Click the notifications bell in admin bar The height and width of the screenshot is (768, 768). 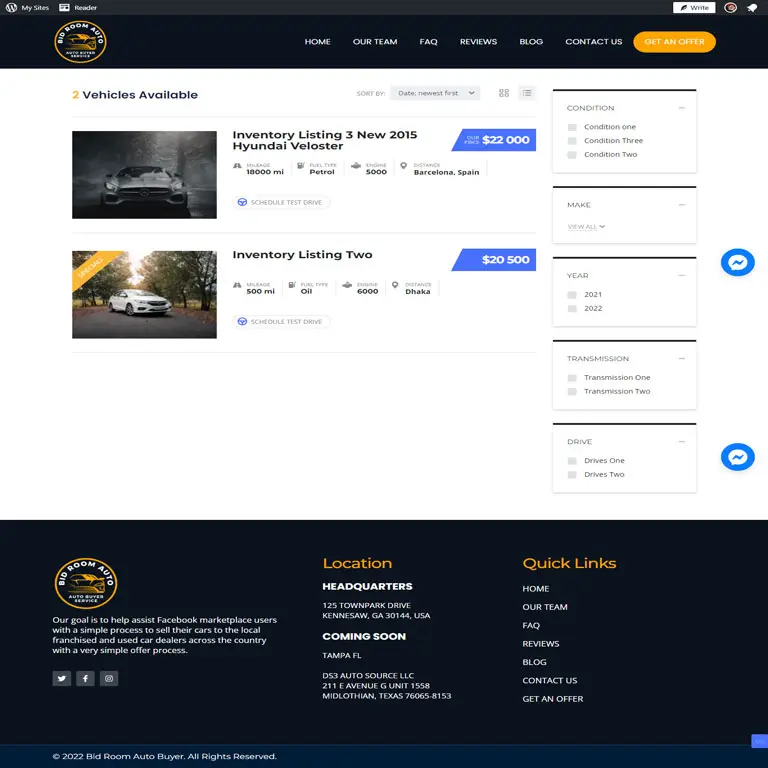(752, 7)
